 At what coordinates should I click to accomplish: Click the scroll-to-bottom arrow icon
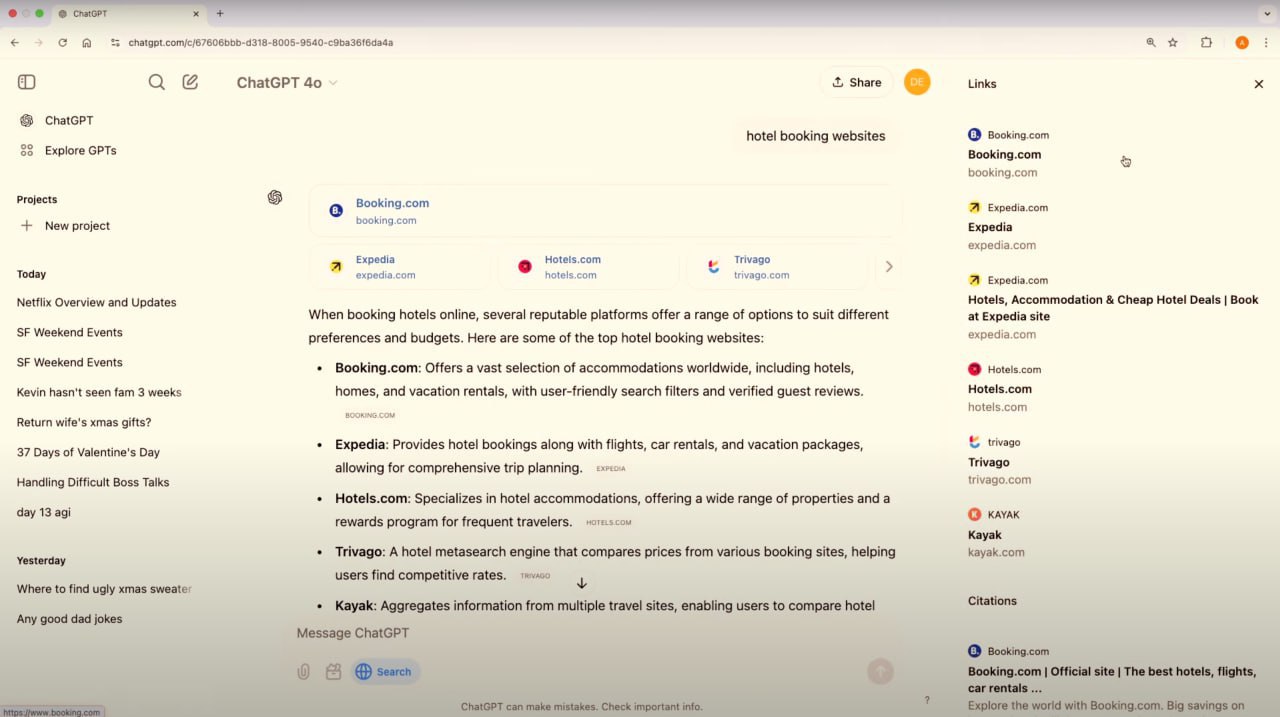click(x=581, y=583)
